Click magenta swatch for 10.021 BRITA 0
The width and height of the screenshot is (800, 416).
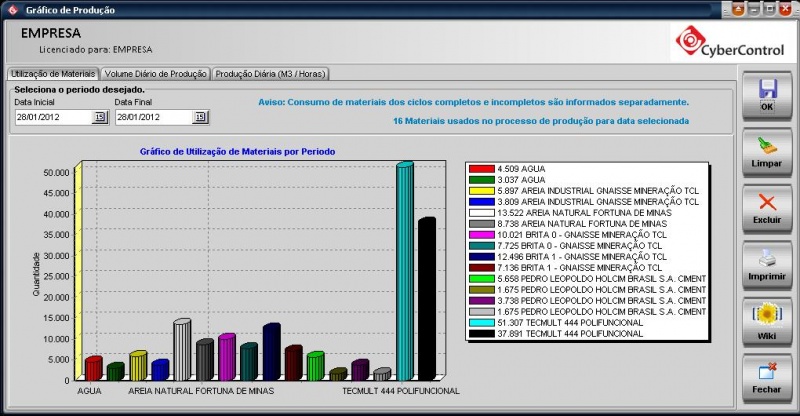482,235
